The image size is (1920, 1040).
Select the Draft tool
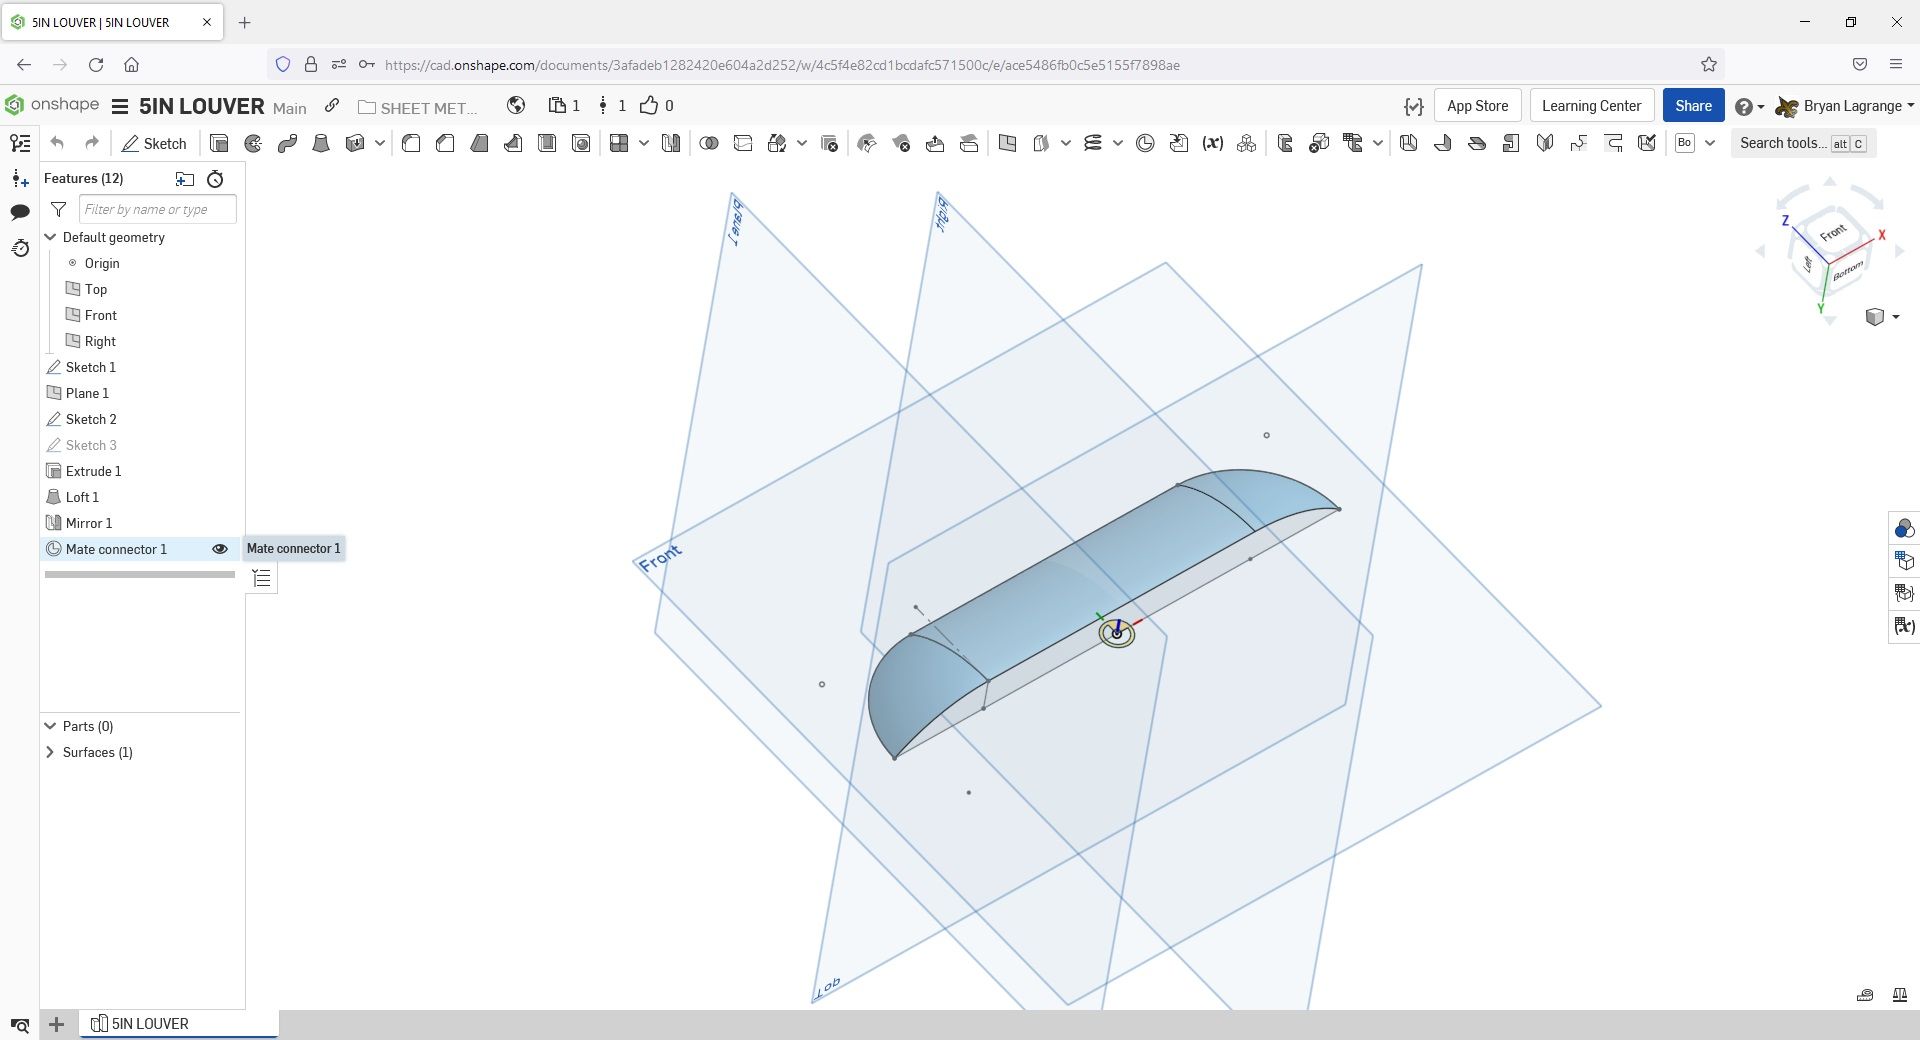(479, 143)
